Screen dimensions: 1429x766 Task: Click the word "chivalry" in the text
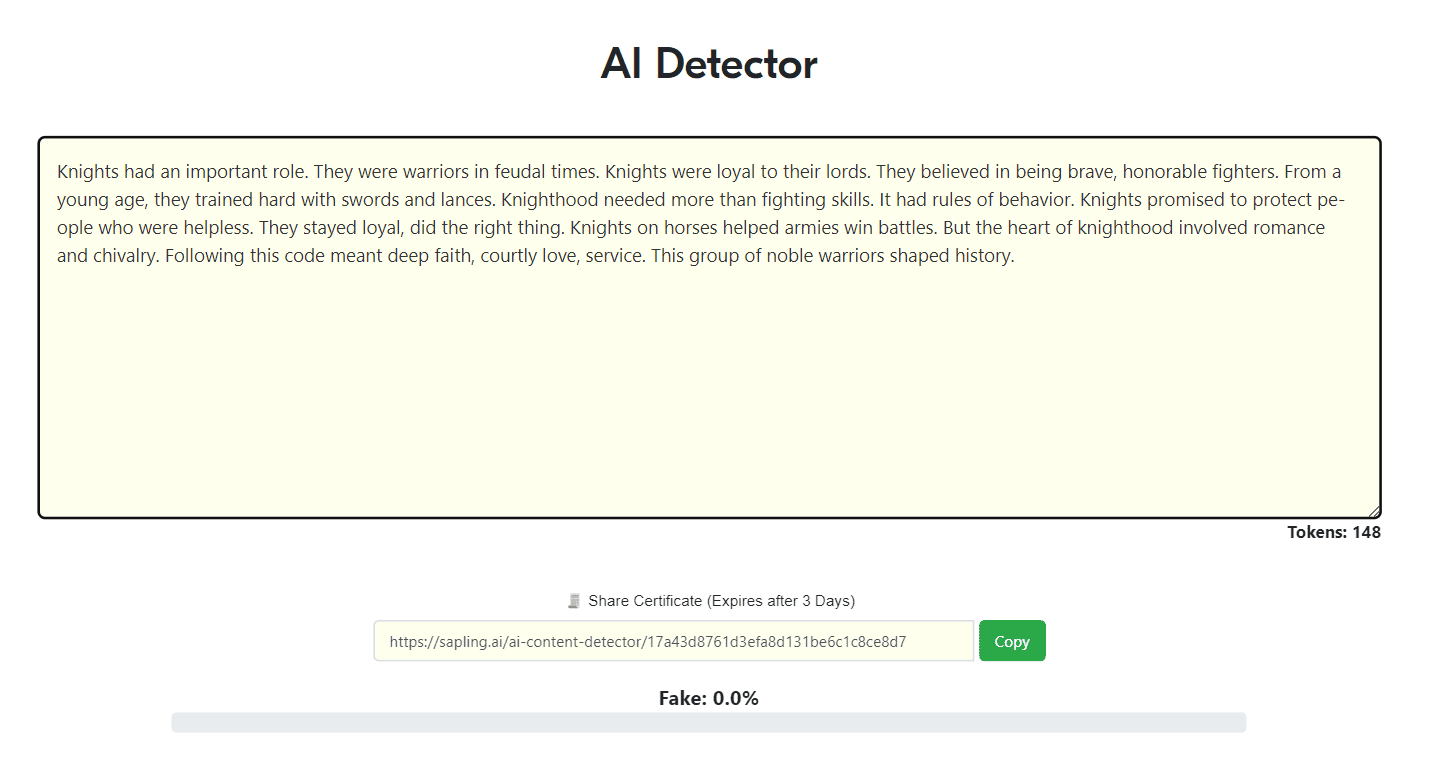point(125,256)
